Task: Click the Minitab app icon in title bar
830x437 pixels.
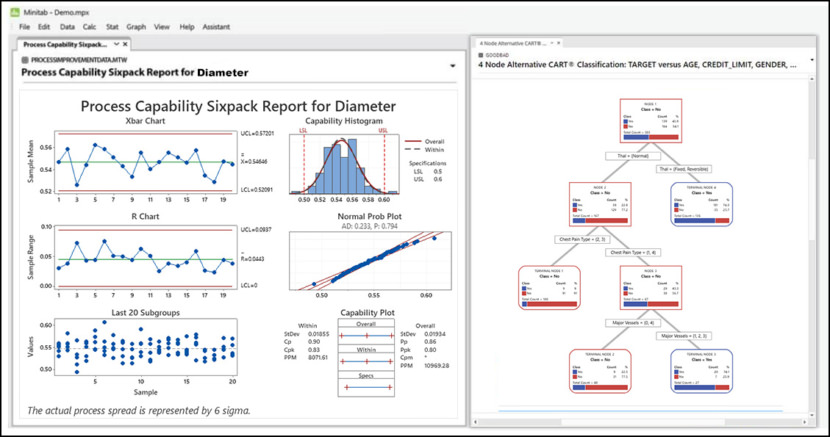Action: (15, 12)
